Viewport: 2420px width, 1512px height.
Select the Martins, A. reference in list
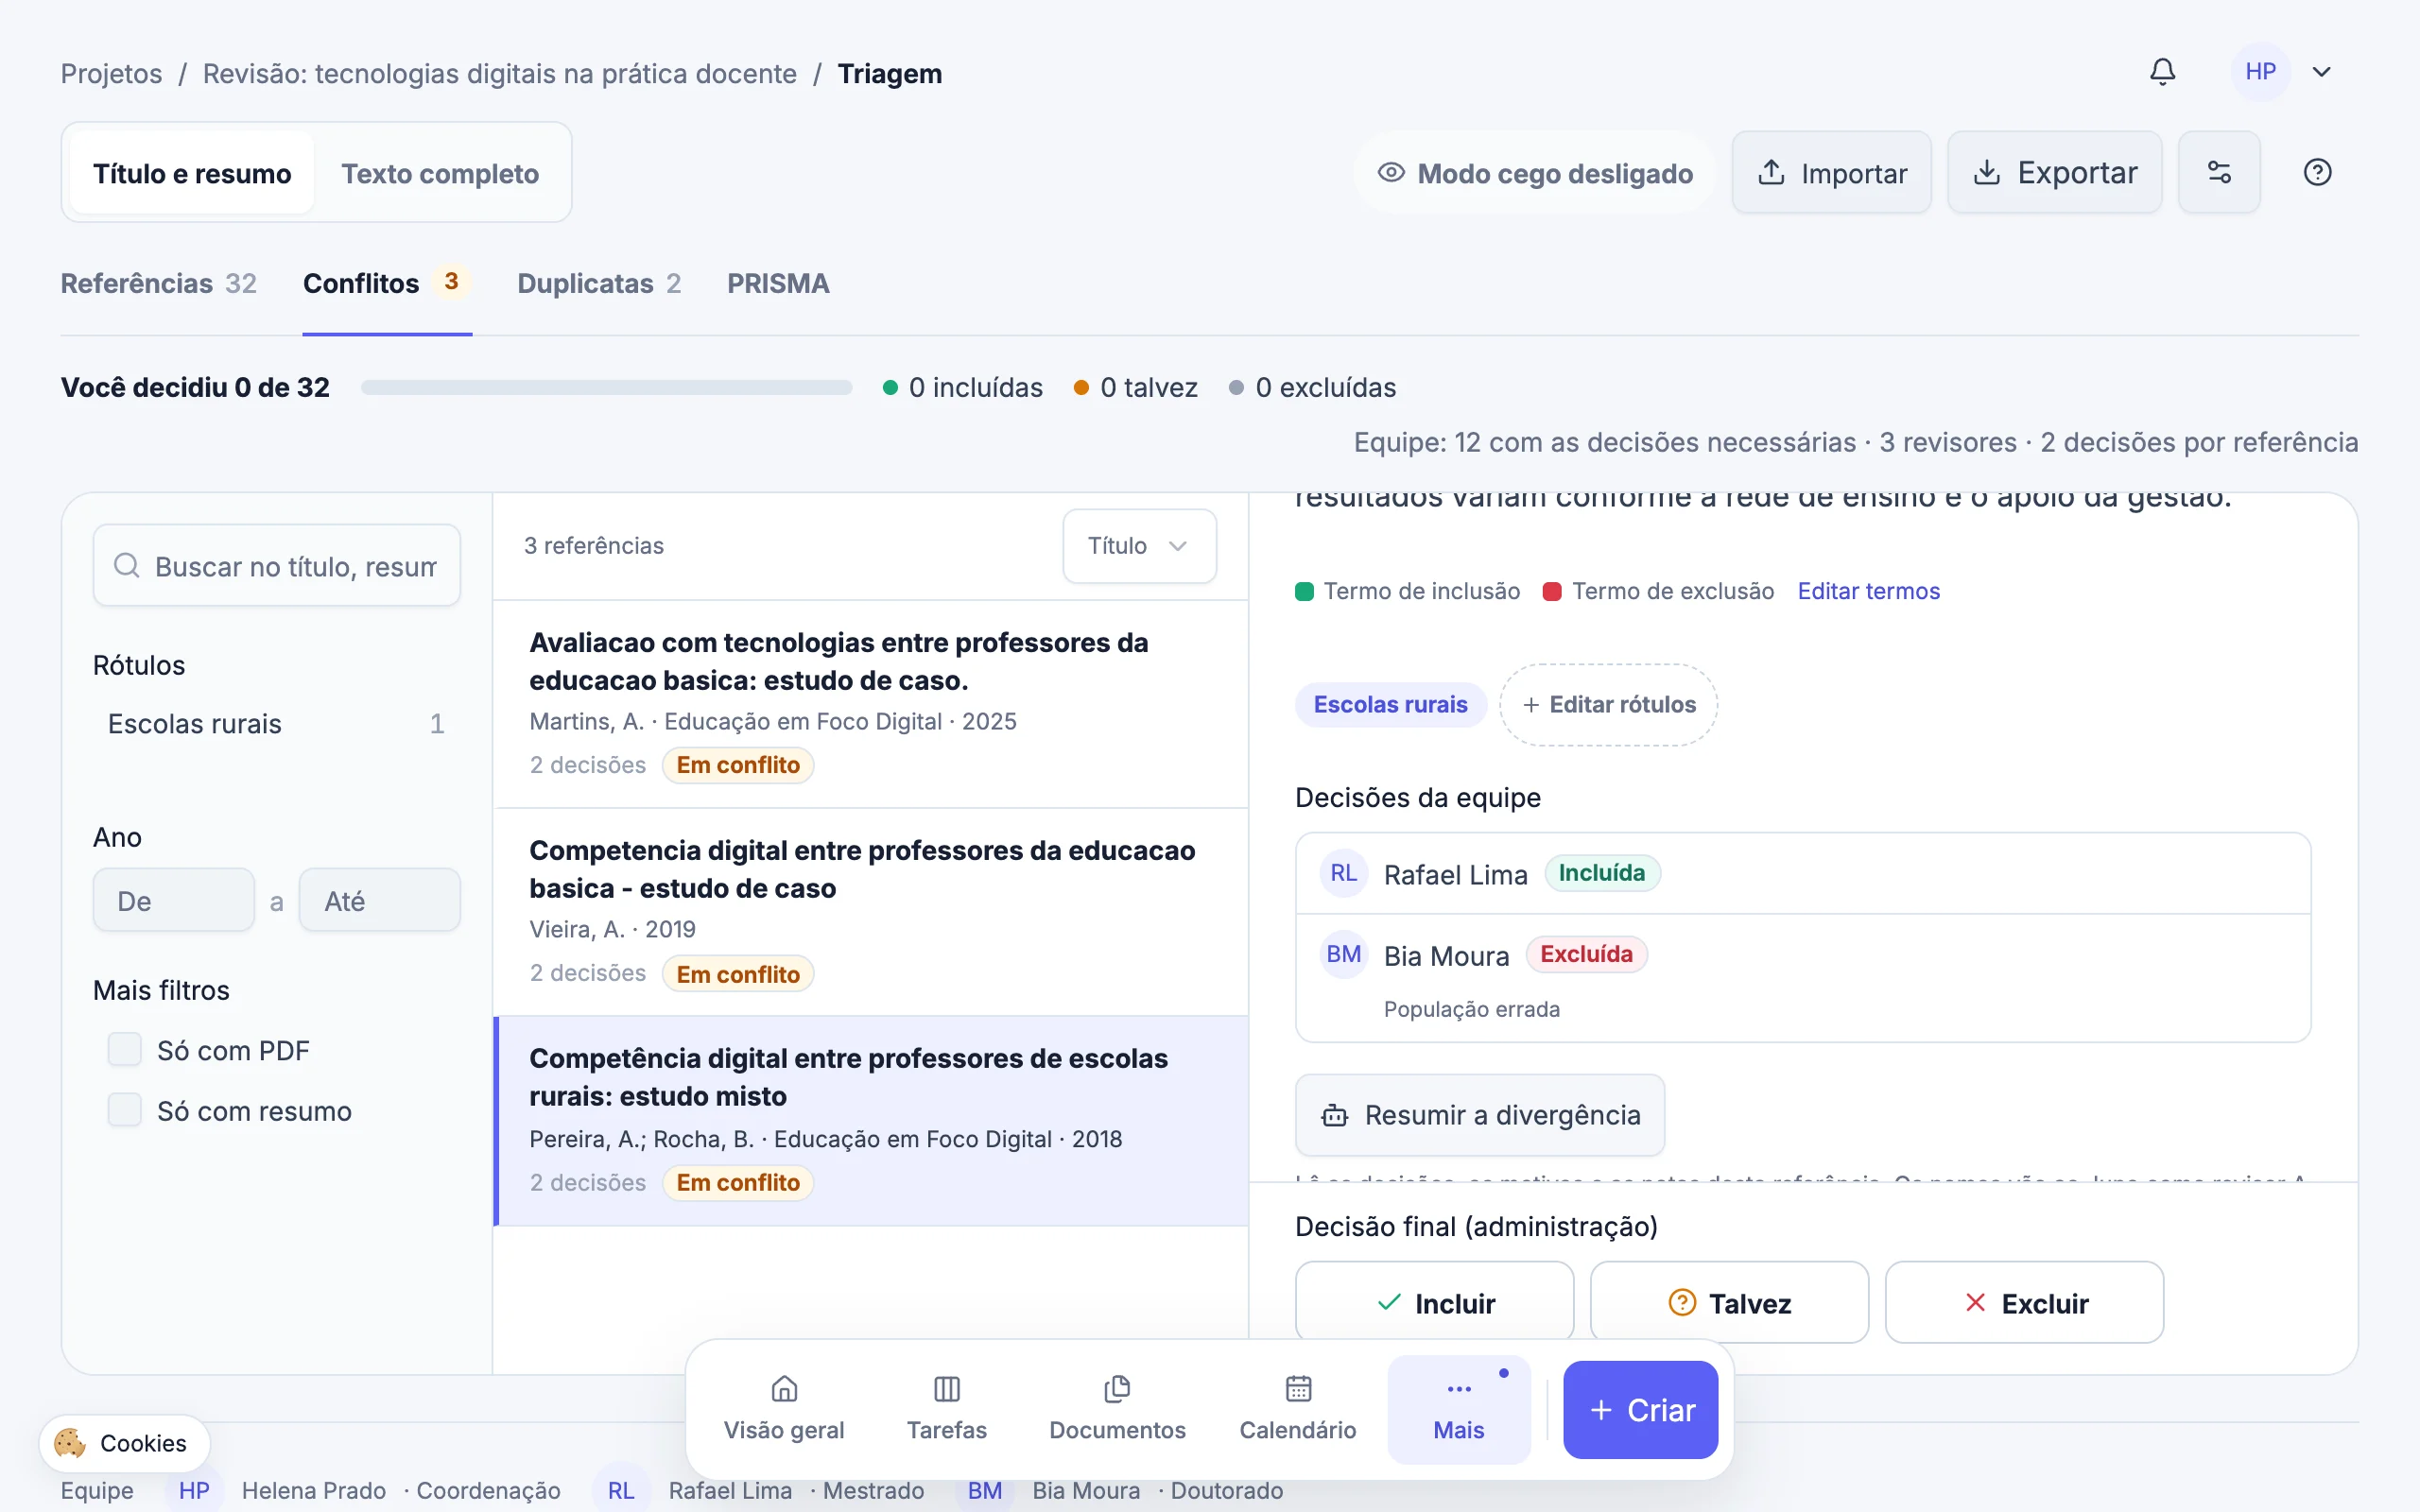[871, 704]
